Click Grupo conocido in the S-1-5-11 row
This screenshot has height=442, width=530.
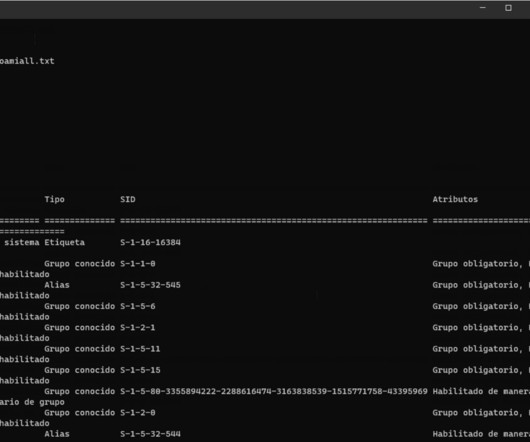click(x=80, y=349)
